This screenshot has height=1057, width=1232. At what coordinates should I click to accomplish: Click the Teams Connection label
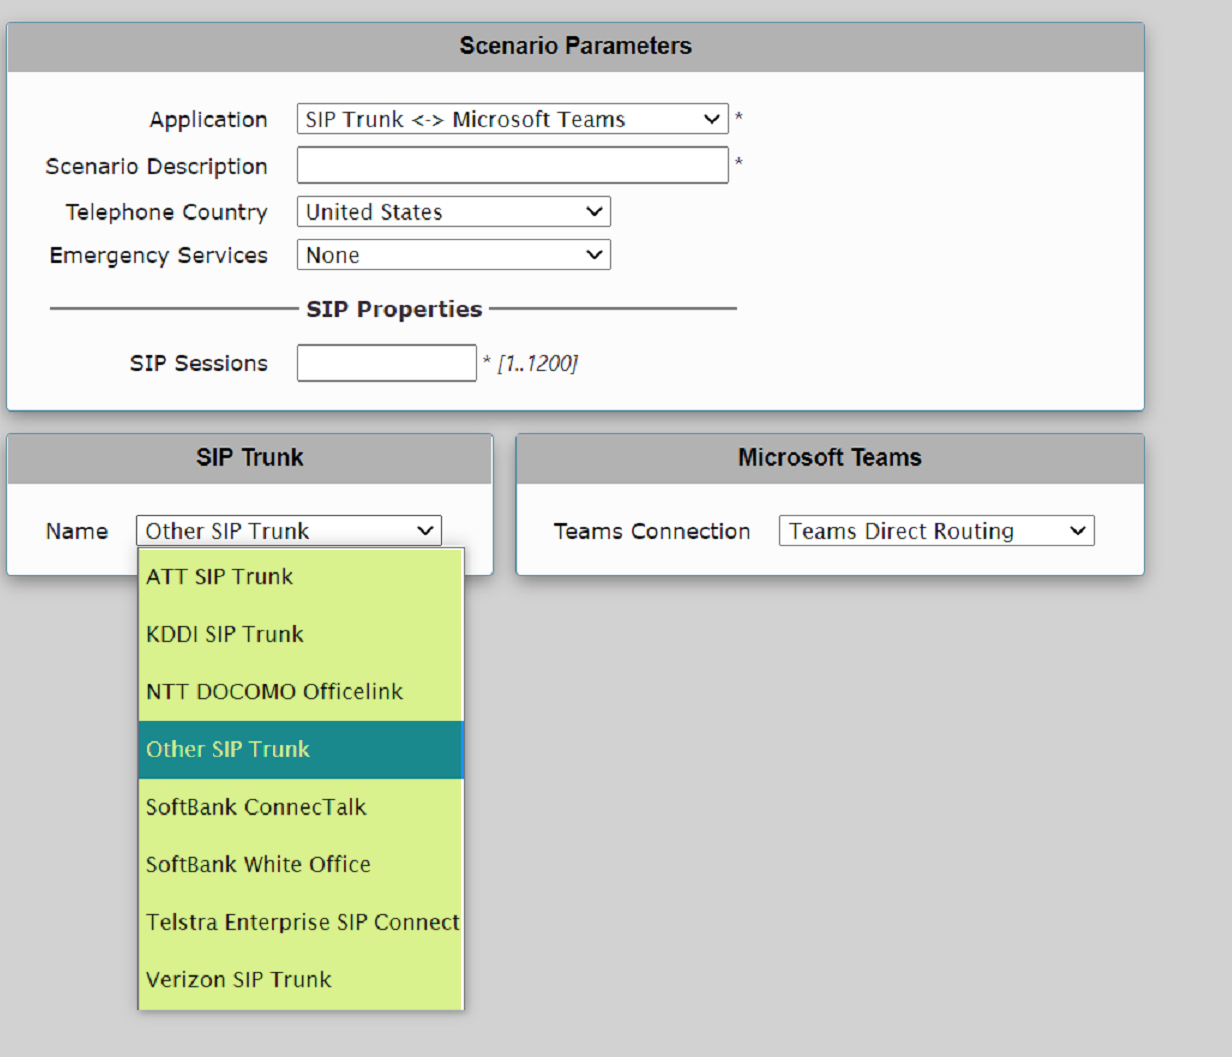click(x=652, y=531)
